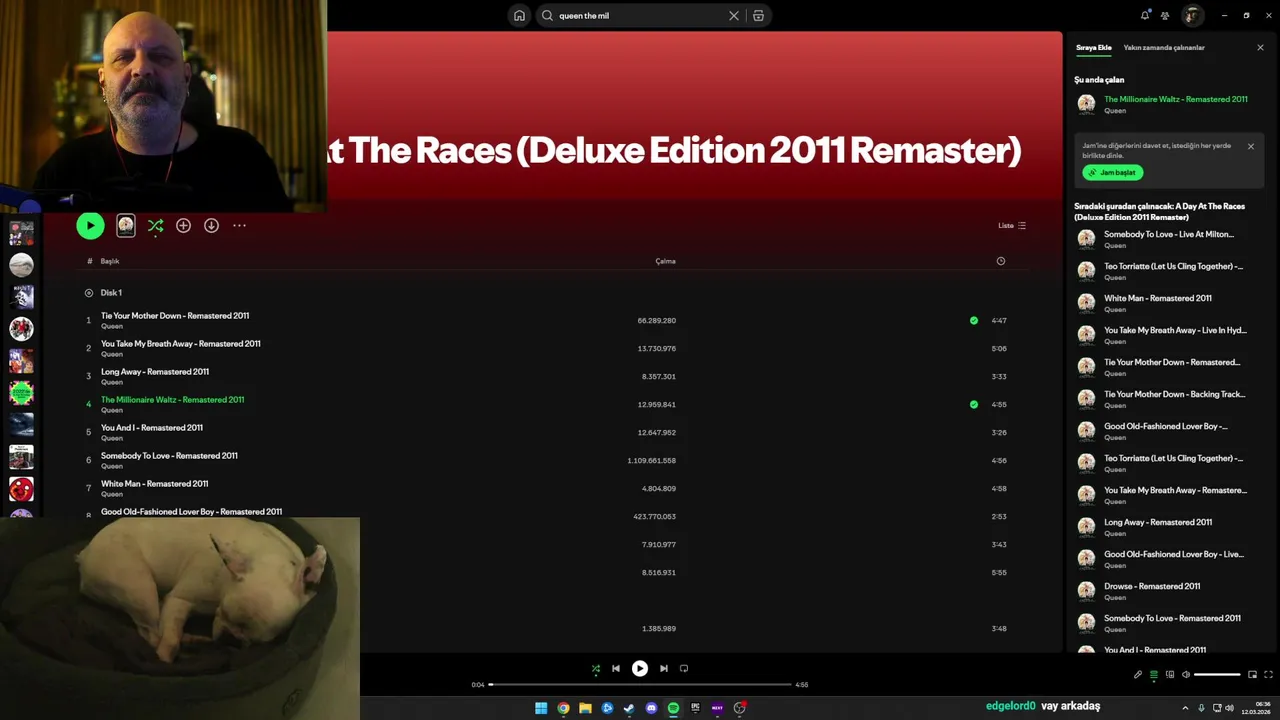1280x720 pixels.
Task: Toggle saved checkmark on The Millionaire Waltz row
Action: [x=974, y=405]
